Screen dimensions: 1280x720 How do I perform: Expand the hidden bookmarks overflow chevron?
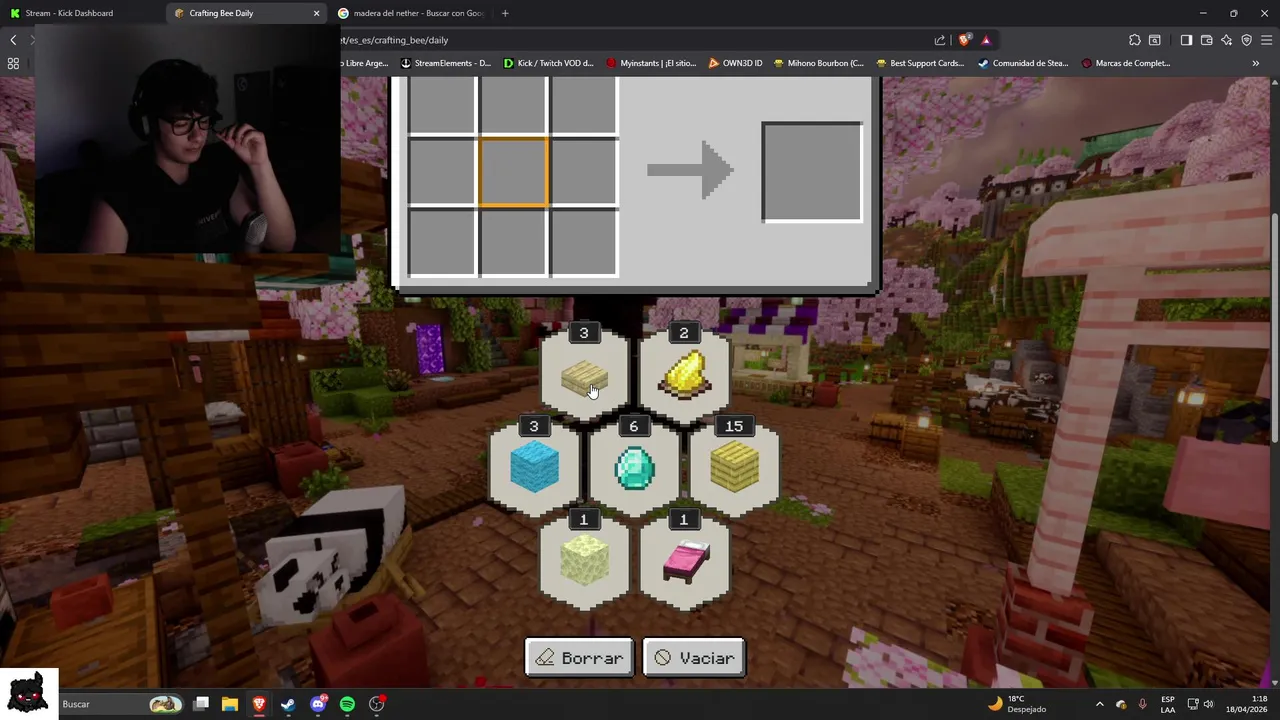pos(1255,63)
